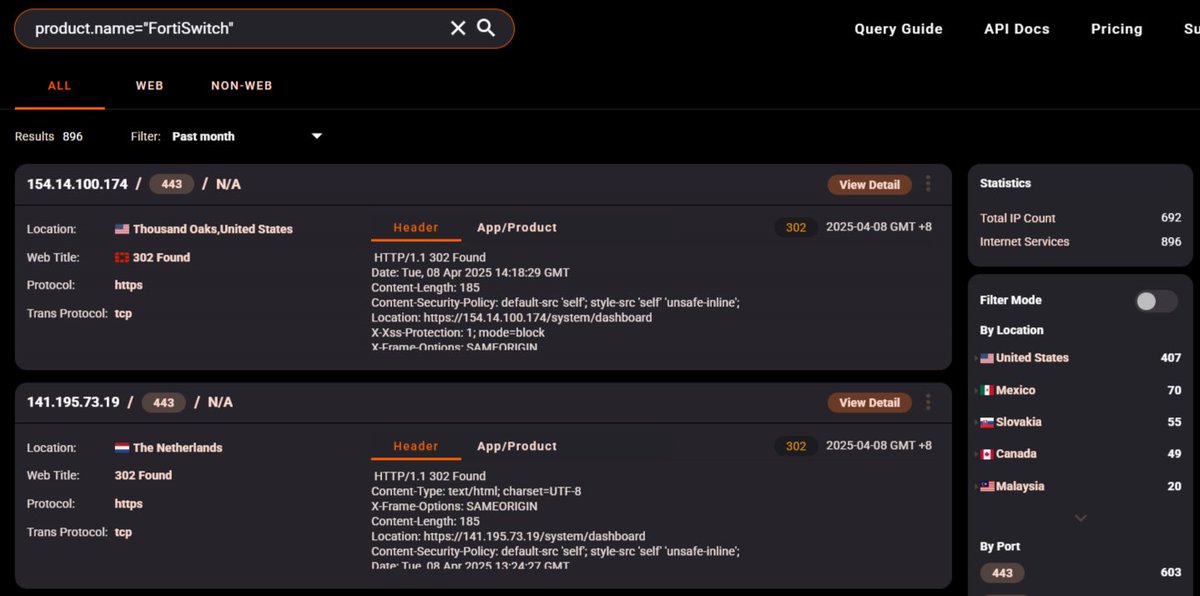Select App/Product tab for 141.195.73.19

(517, 446)
